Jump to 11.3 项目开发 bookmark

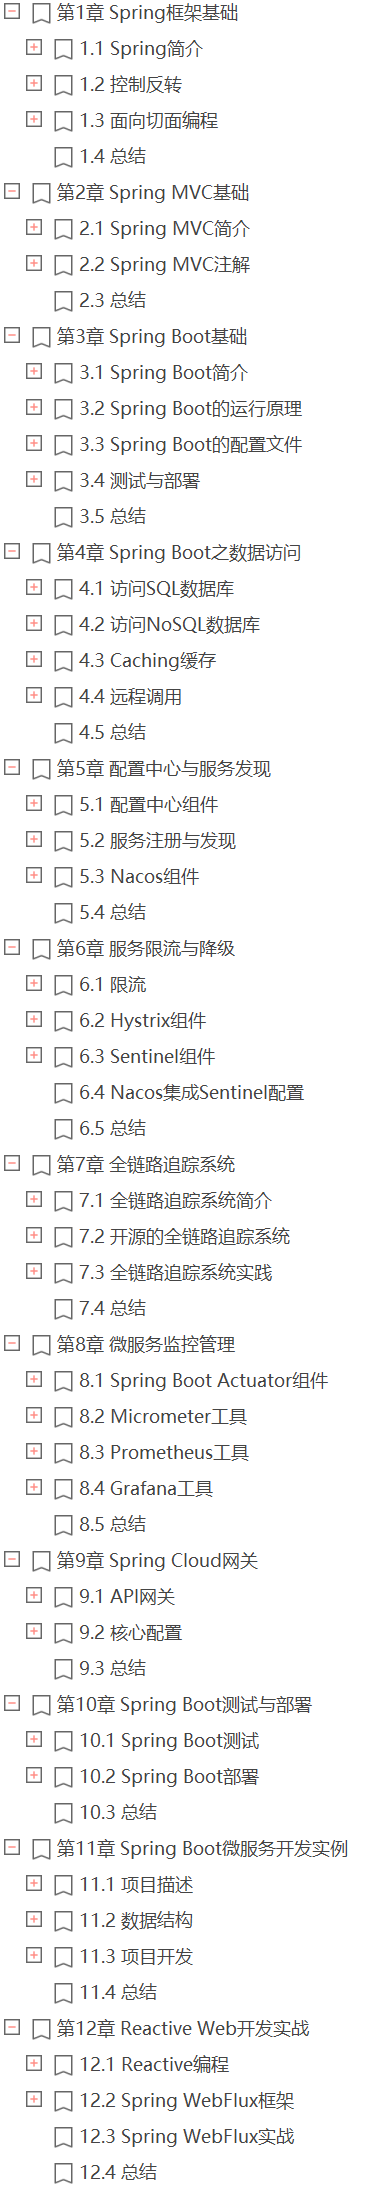click(x=136, y=1957)
